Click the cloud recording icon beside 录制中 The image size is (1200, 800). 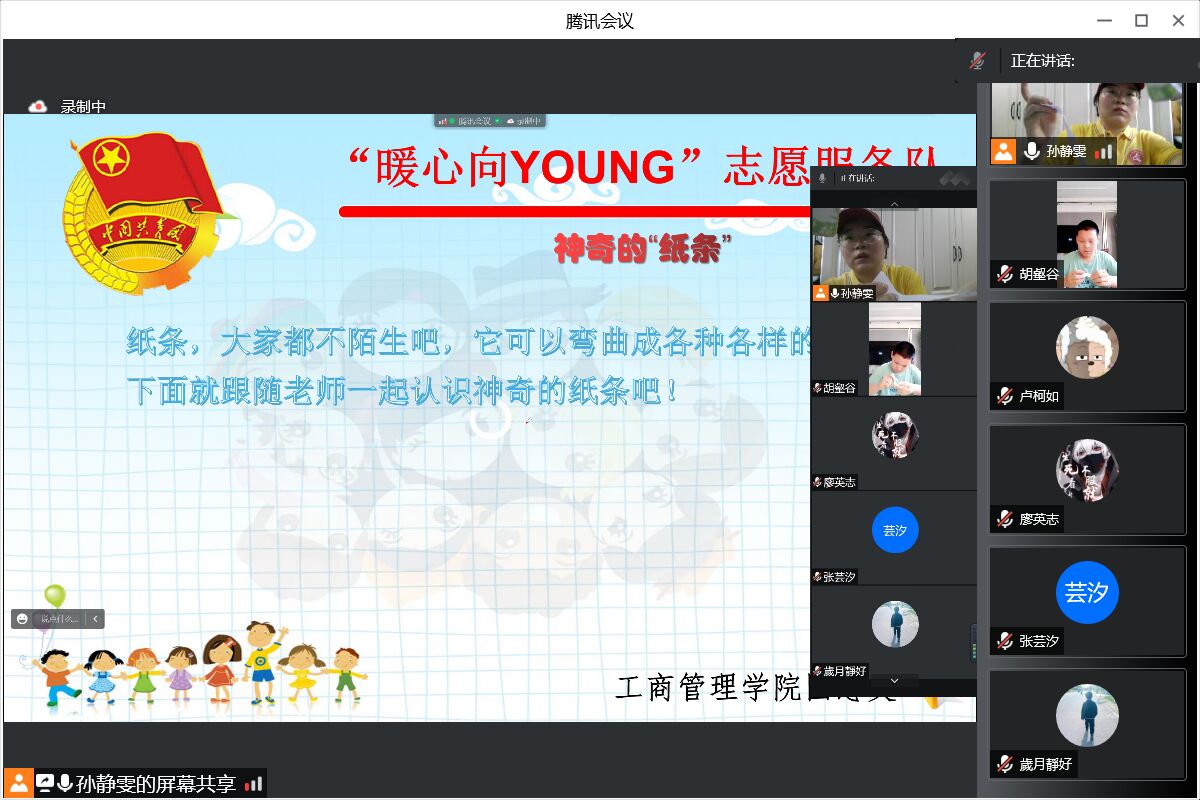click(38, 106)
